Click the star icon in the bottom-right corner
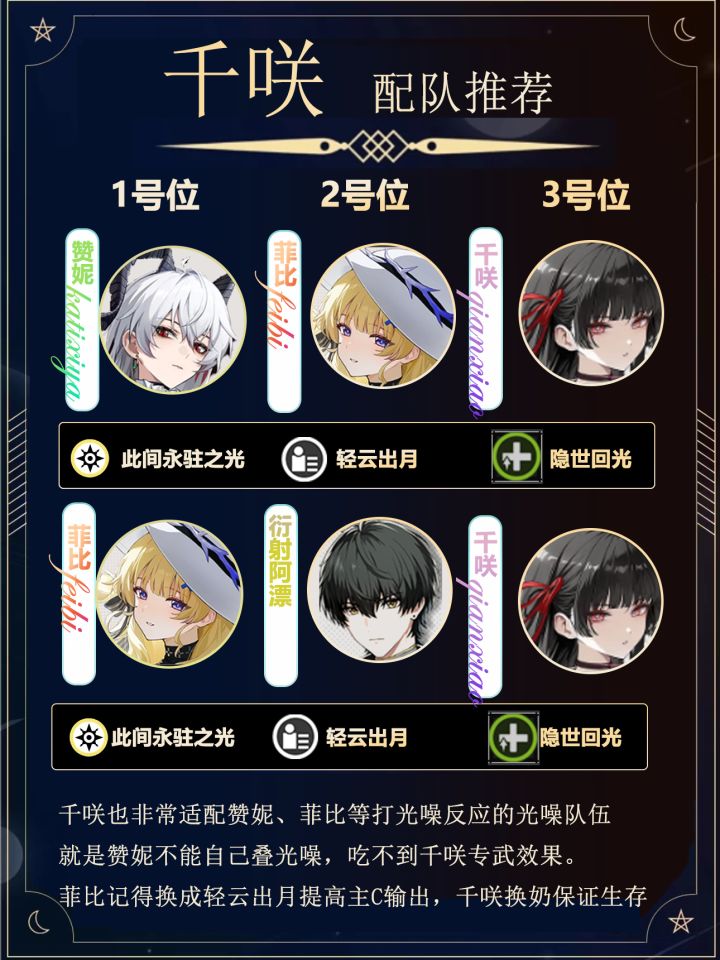This screenshot has height=960, width=720. pyautogui.click(x=680, y=921)
